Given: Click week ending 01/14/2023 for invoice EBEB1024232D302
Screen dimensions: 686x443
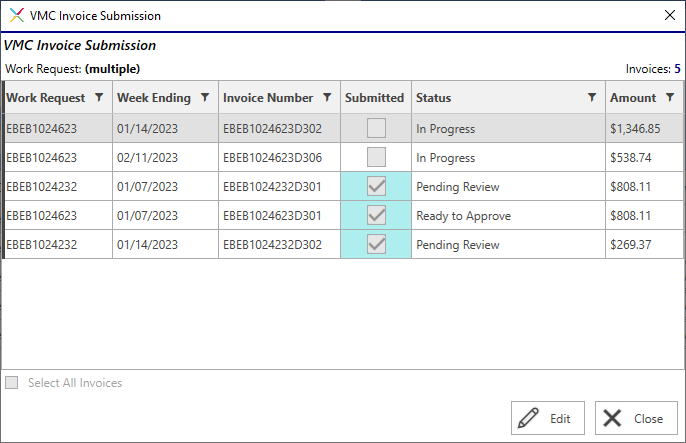Looking at the screenshot, I should (x=165, y=244).
